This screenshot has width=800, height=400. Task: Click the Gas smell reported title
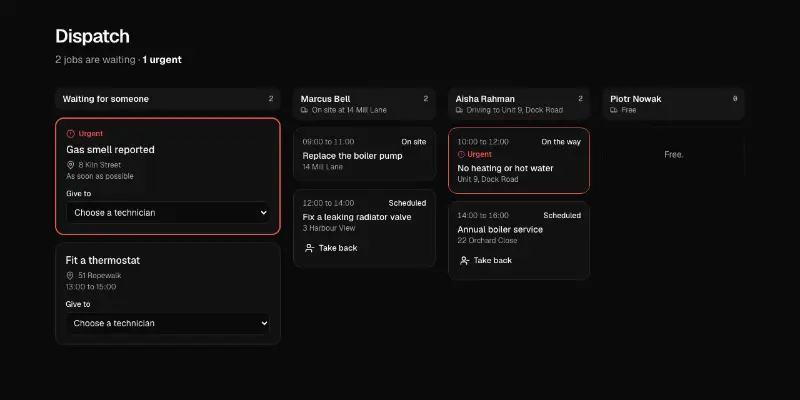(x=110, y=149)
